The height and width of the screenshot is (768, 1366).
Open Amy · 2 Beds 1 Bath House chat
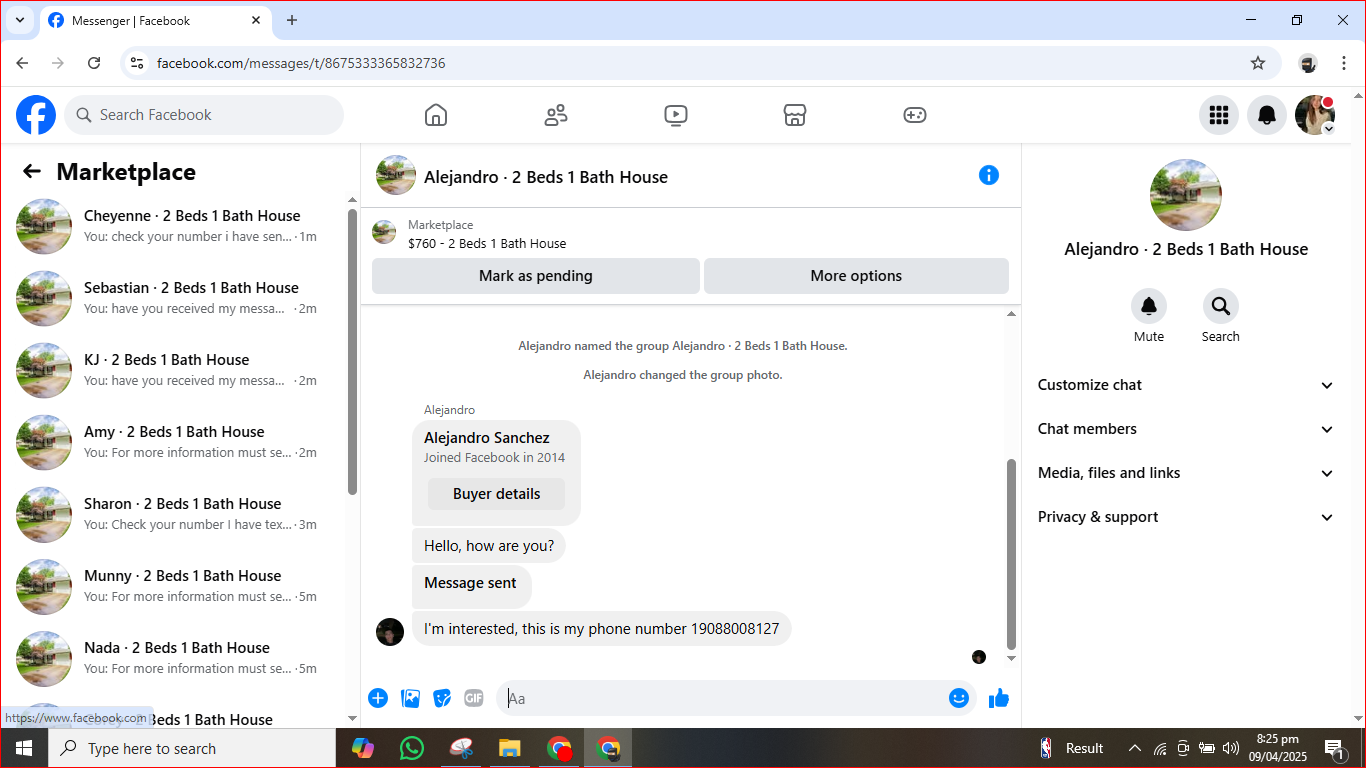pos(178,442)
